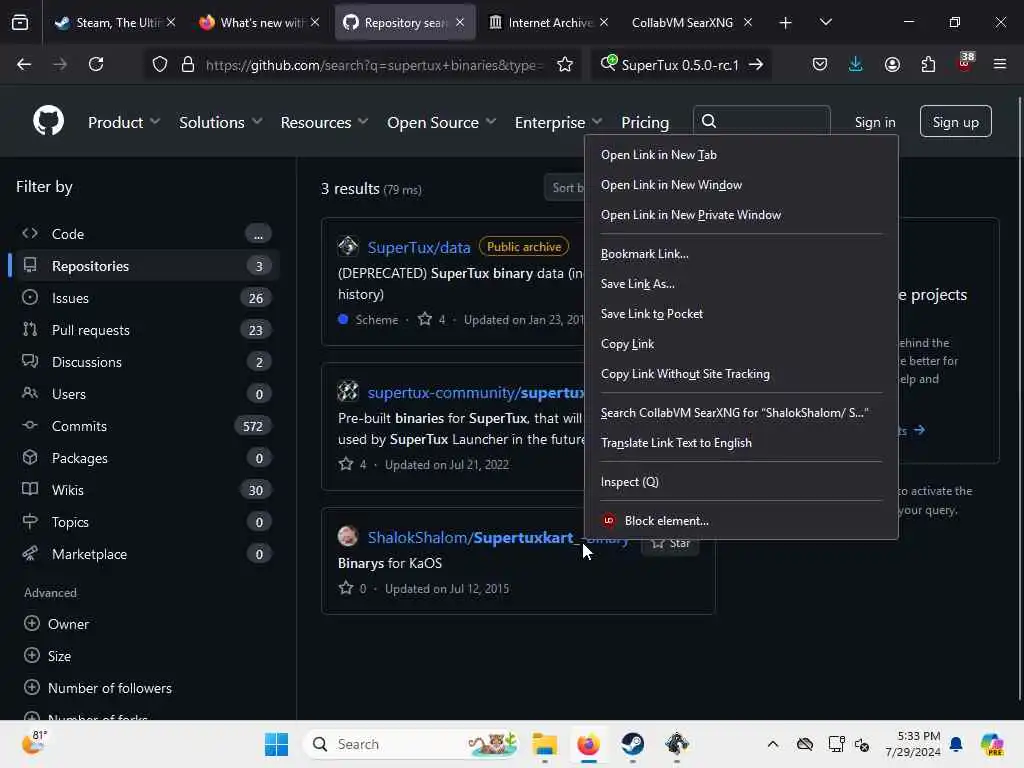Open the notification bell in system tray
The image size is (1024, 768).
point(956,744)
